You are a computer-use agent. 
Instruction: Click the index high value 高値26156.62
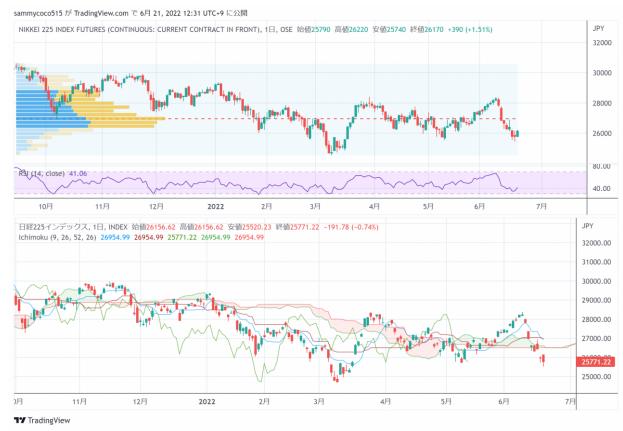coord(201,227)
